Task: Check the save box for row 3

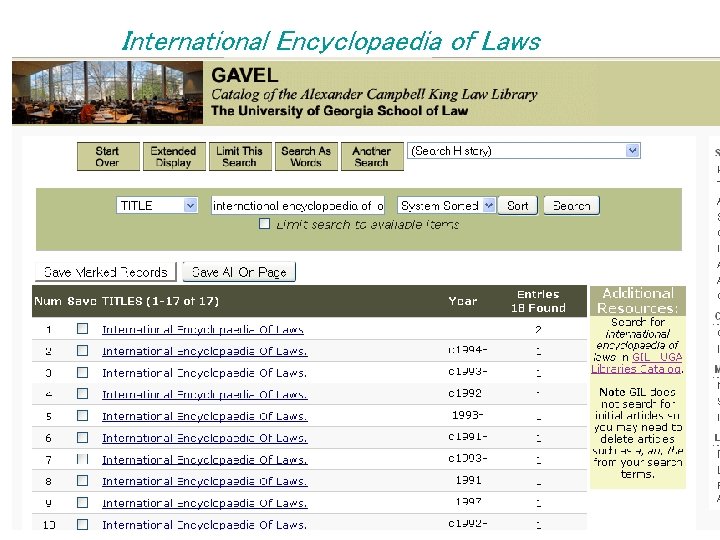Action: pos(83,372)
